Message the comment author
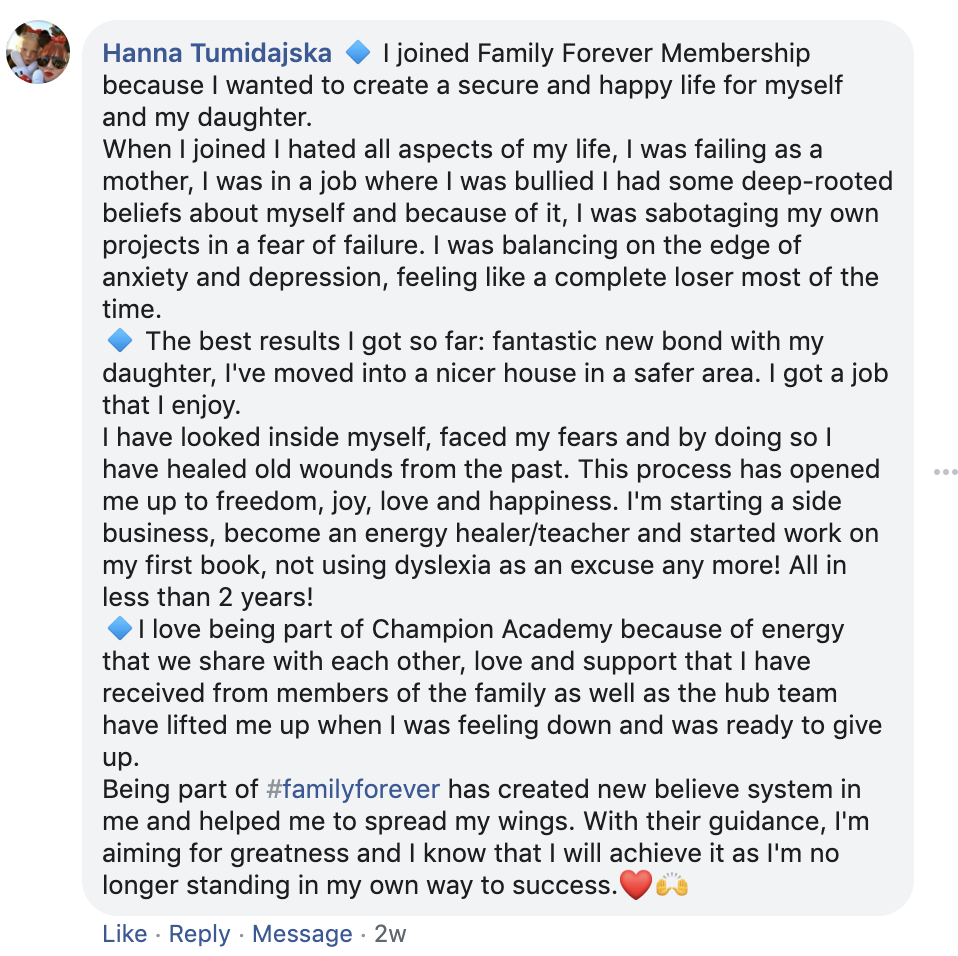 point(302,934)
